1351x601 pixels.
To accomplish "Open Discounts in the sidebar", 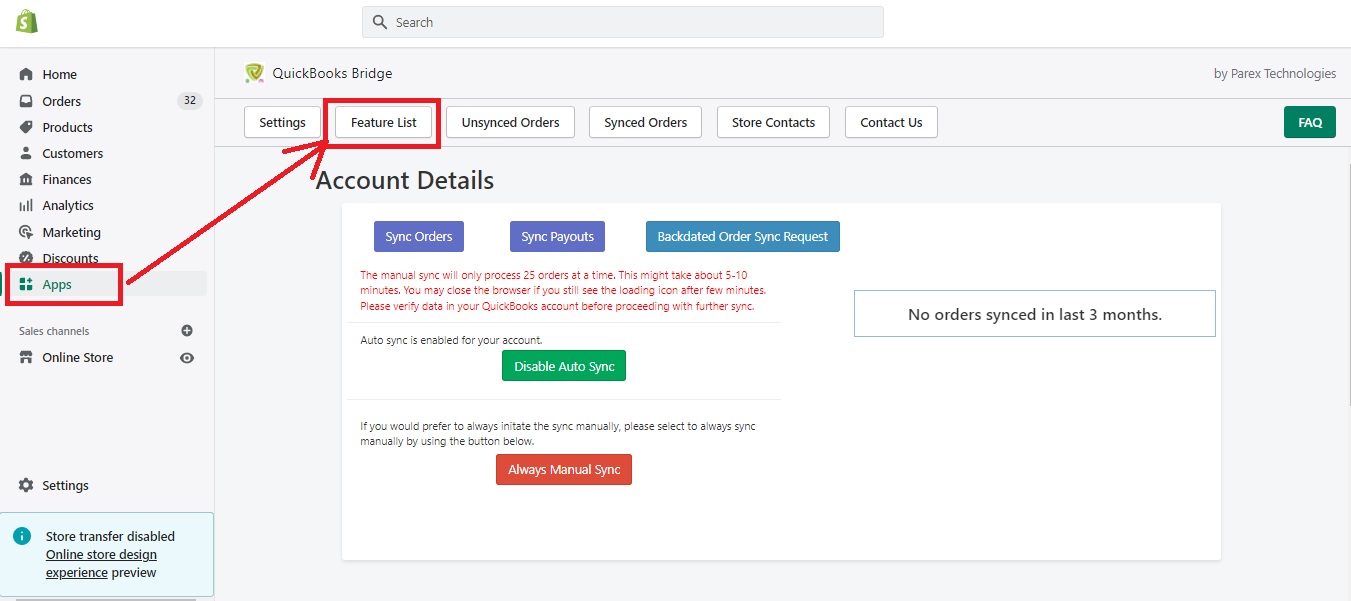I will pos(70,258).
